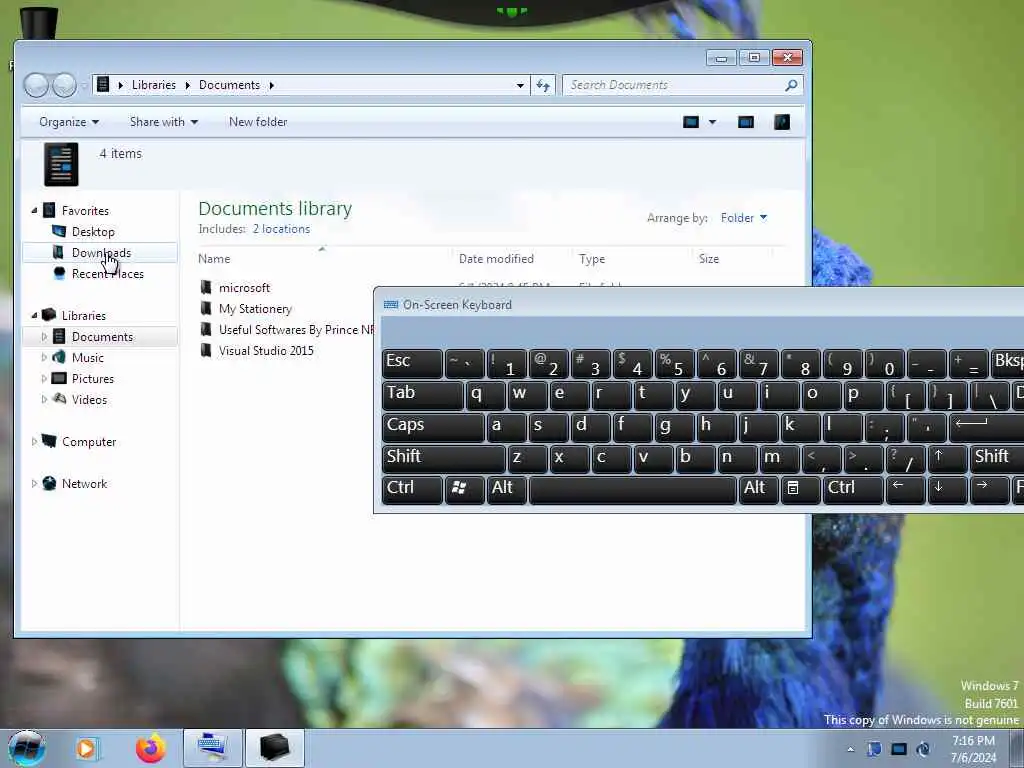
Task: Launch Firefox from the taskbar
Action: tap(150, 748)
